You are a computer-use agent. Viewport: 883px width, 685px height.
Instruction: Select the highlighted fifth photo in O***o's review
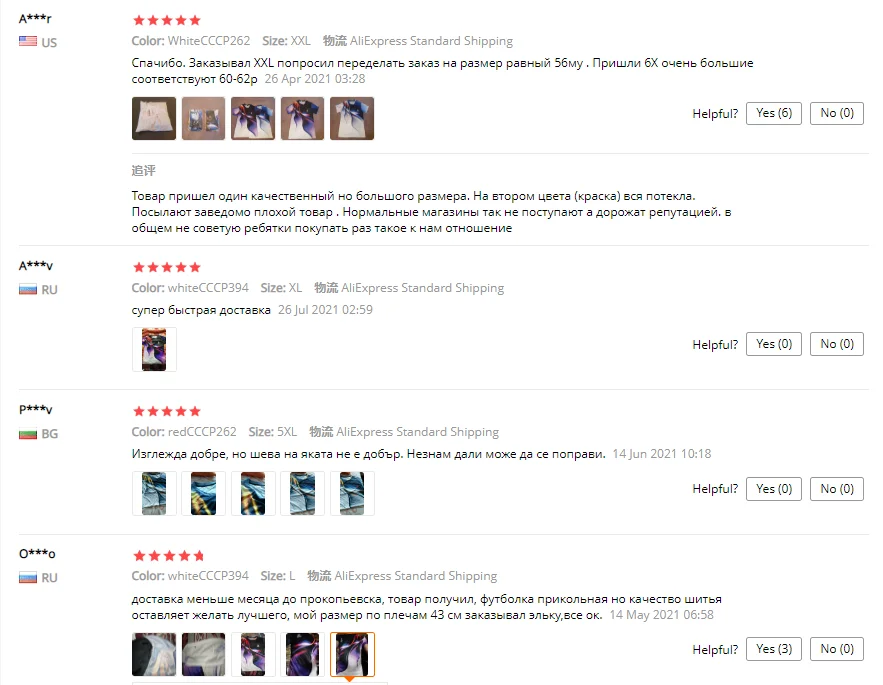[x=352, y=654]
